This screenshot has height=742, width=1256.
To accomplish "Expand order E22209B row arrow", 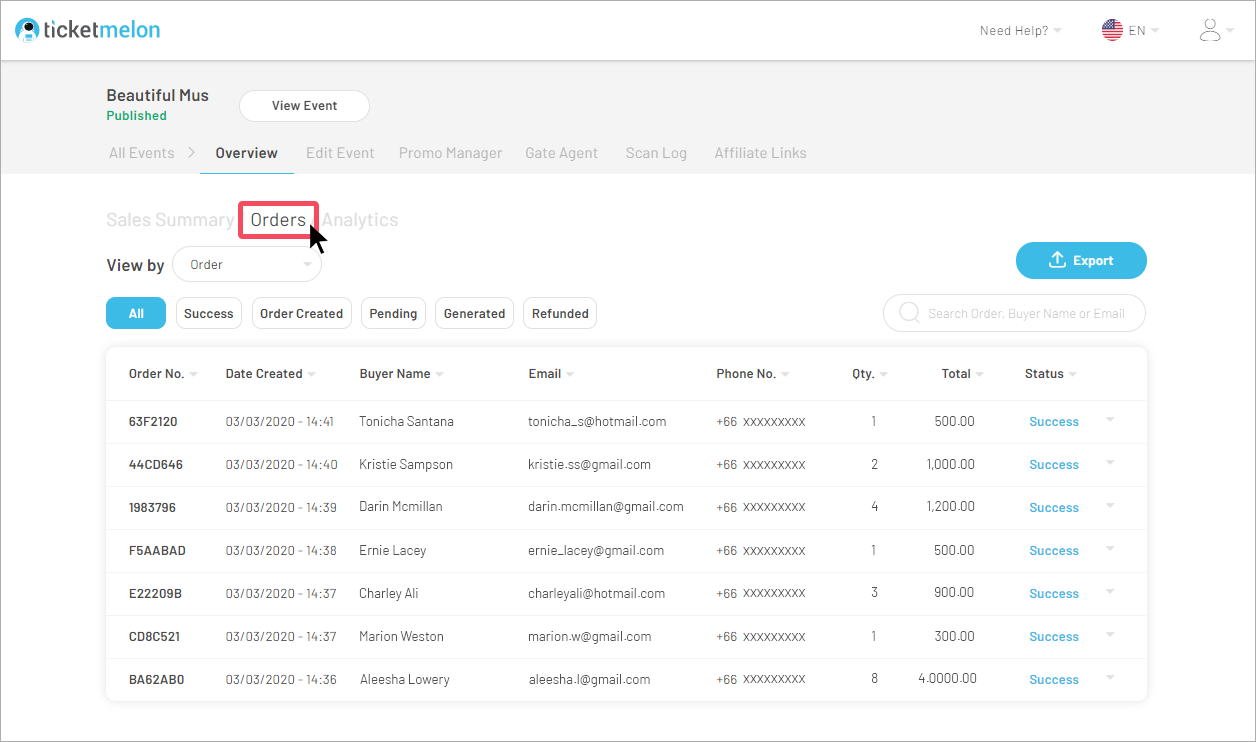I will pyautogui.click(x=1110, y=592).
